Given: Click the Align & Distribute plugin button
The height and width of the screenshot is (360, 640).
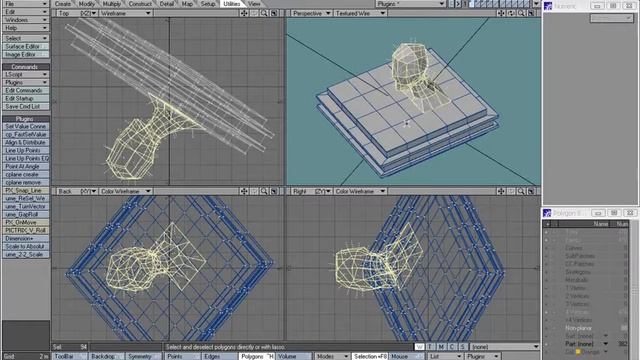Looking at the screenshot, I should coord(25,142).
